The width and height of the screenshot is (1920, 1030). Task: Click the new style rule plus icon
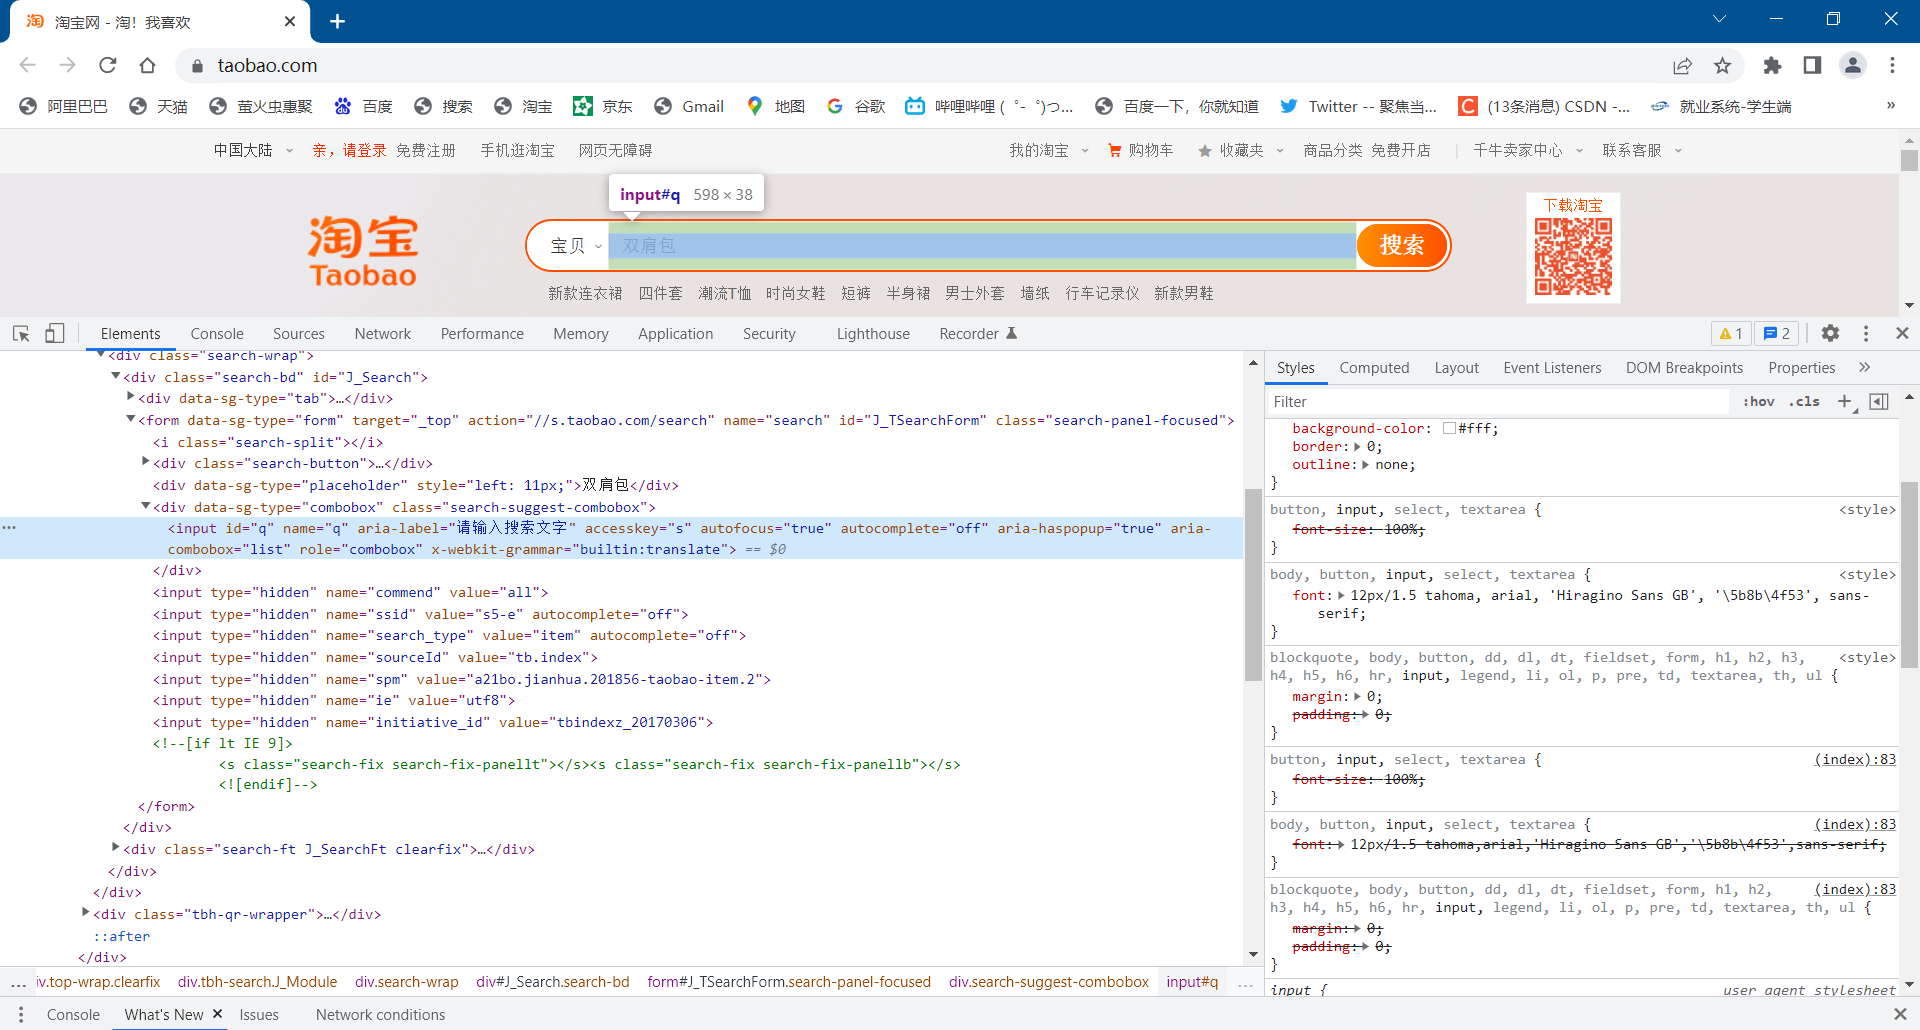[x=1845, y=401]
